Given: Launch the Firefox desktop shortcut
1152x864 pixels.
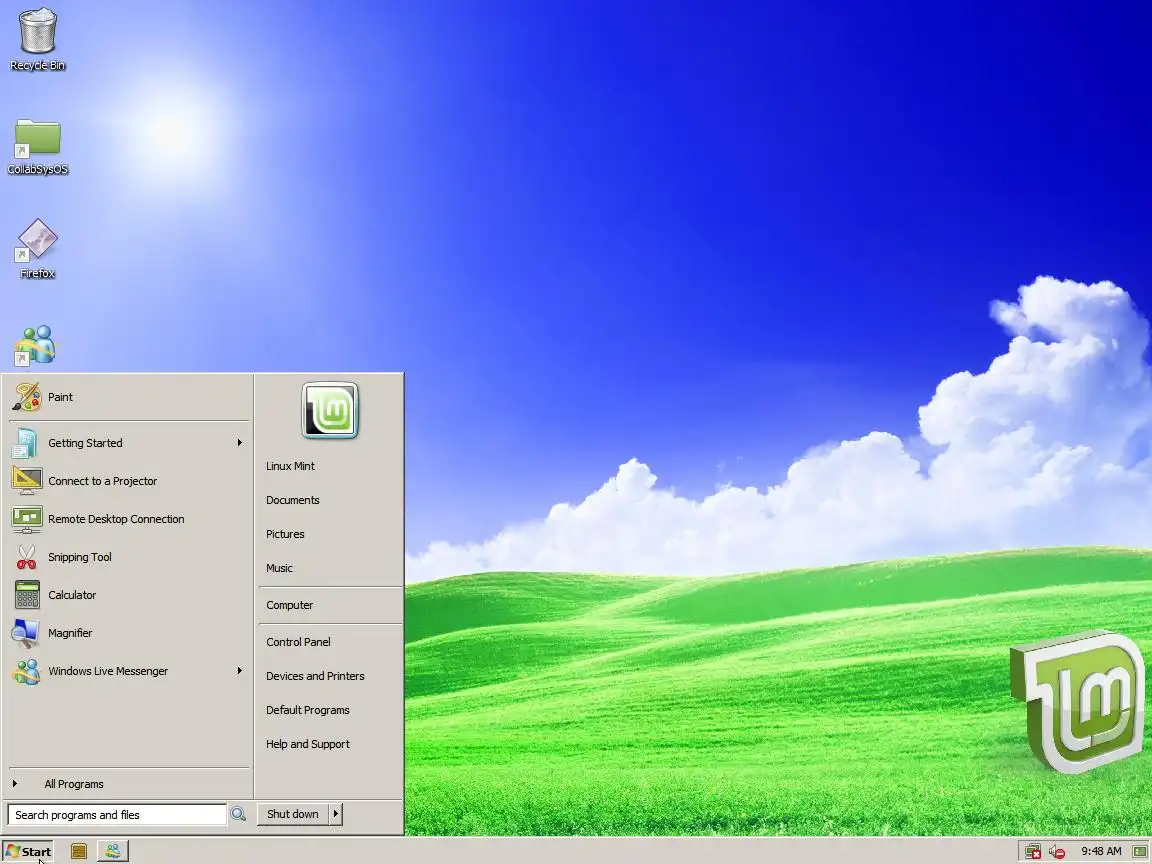Looking at the screenshot, I should point(37,248).
